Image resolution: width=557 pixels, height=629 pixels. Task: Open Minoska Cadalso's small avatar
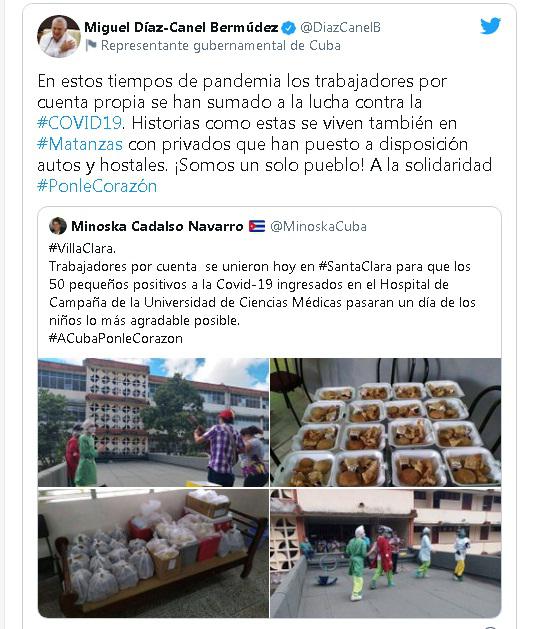[x=58, y=226]
